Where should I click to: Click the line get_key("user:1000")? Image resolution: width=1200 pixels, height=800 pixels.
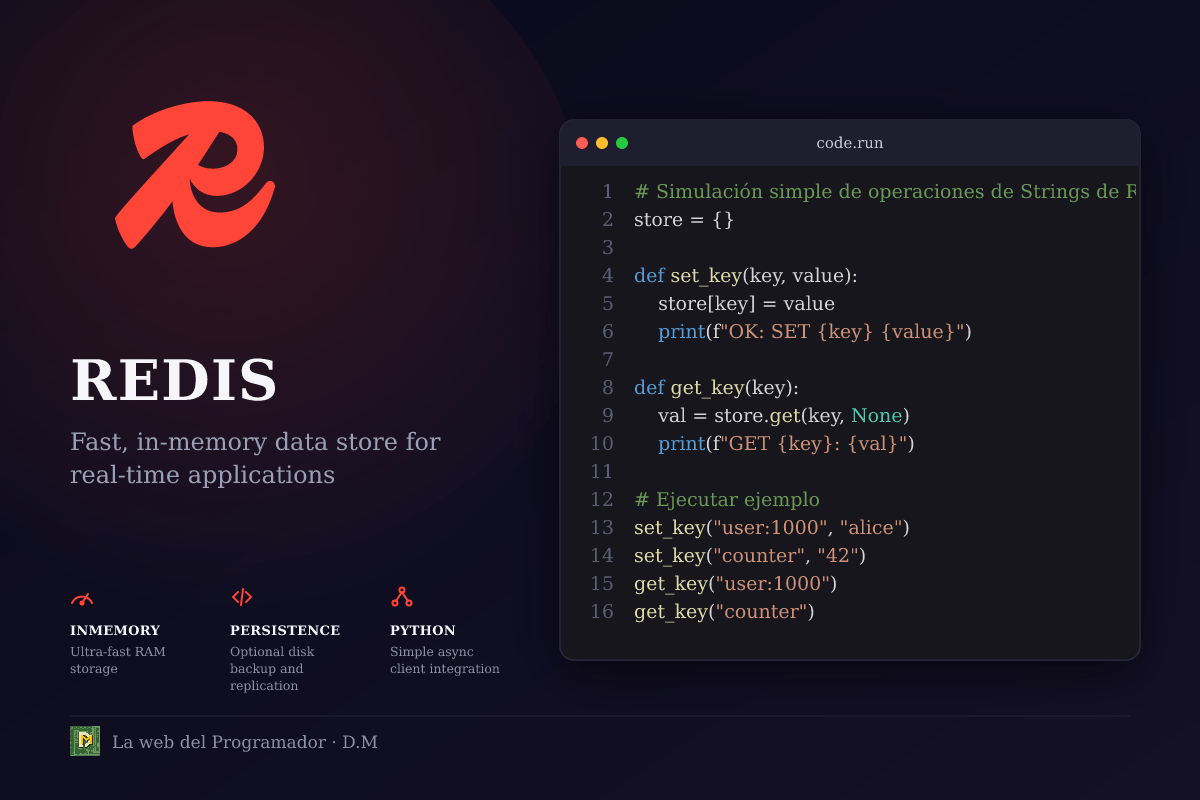(735, 583)
